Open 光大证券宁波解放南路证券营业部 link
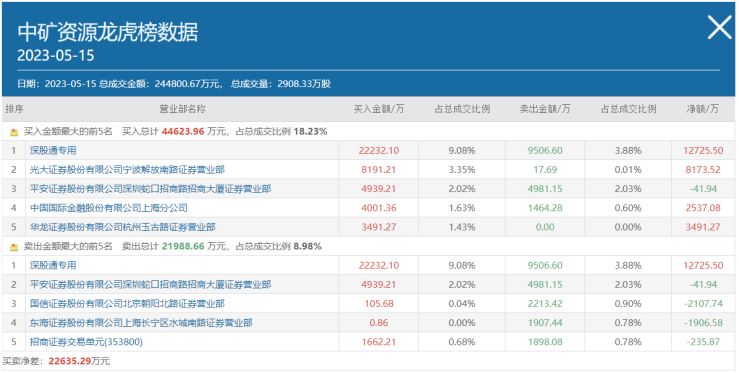Screen dimensions: 739x373 pyautogui.click(x=127, y=170)
